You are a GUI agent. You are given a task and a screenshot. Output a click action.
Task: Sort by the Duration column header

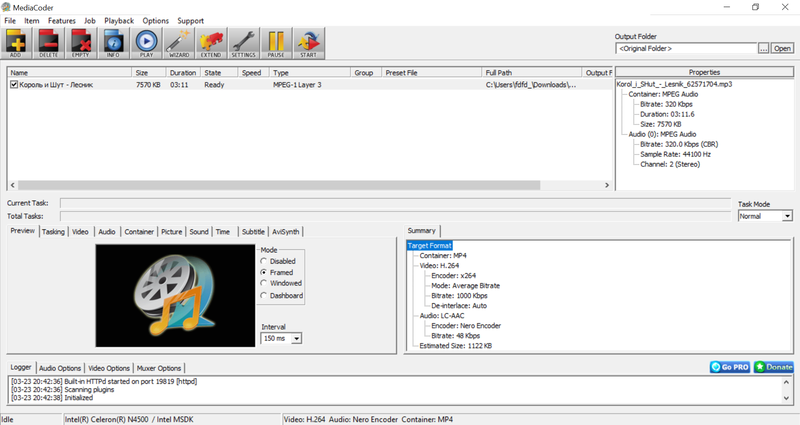tap(183, 72)
